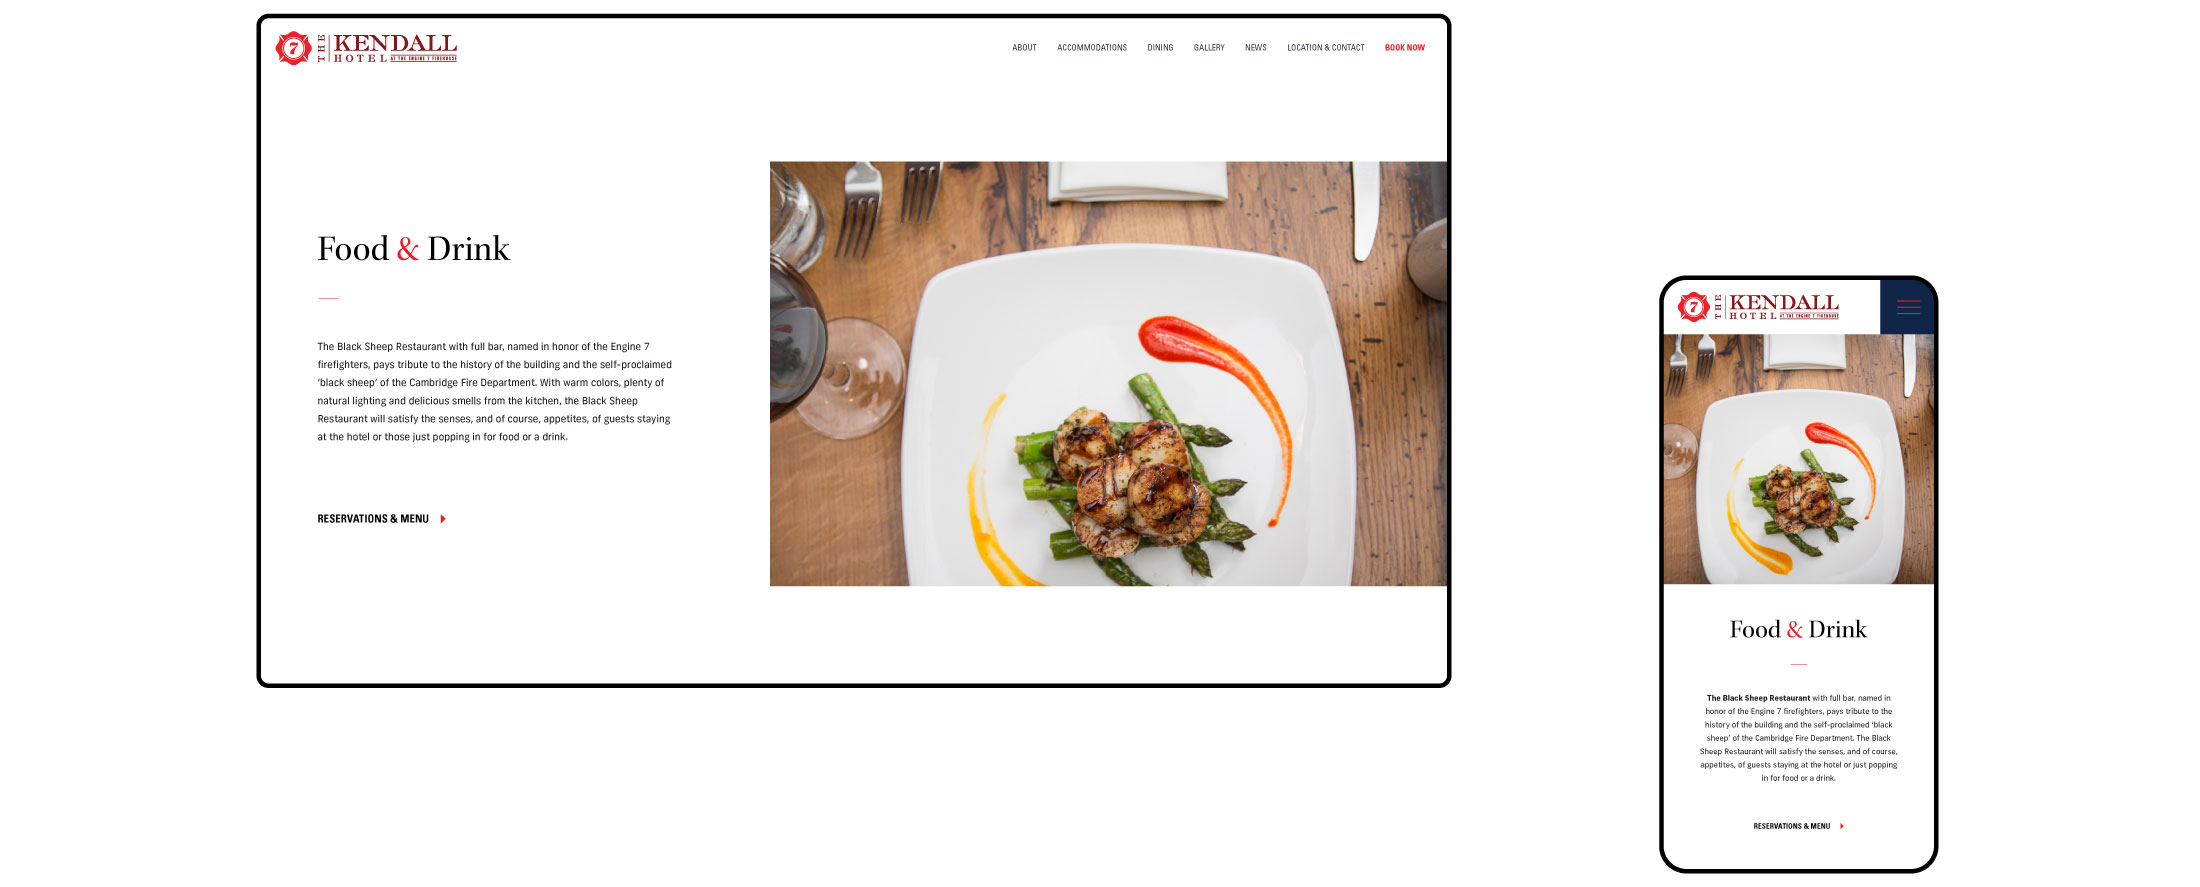Image resolution: width=2200 pixels, height=887 pixels.
Task: Open the Gallery nav link
Action: (x=1209, y=48)
